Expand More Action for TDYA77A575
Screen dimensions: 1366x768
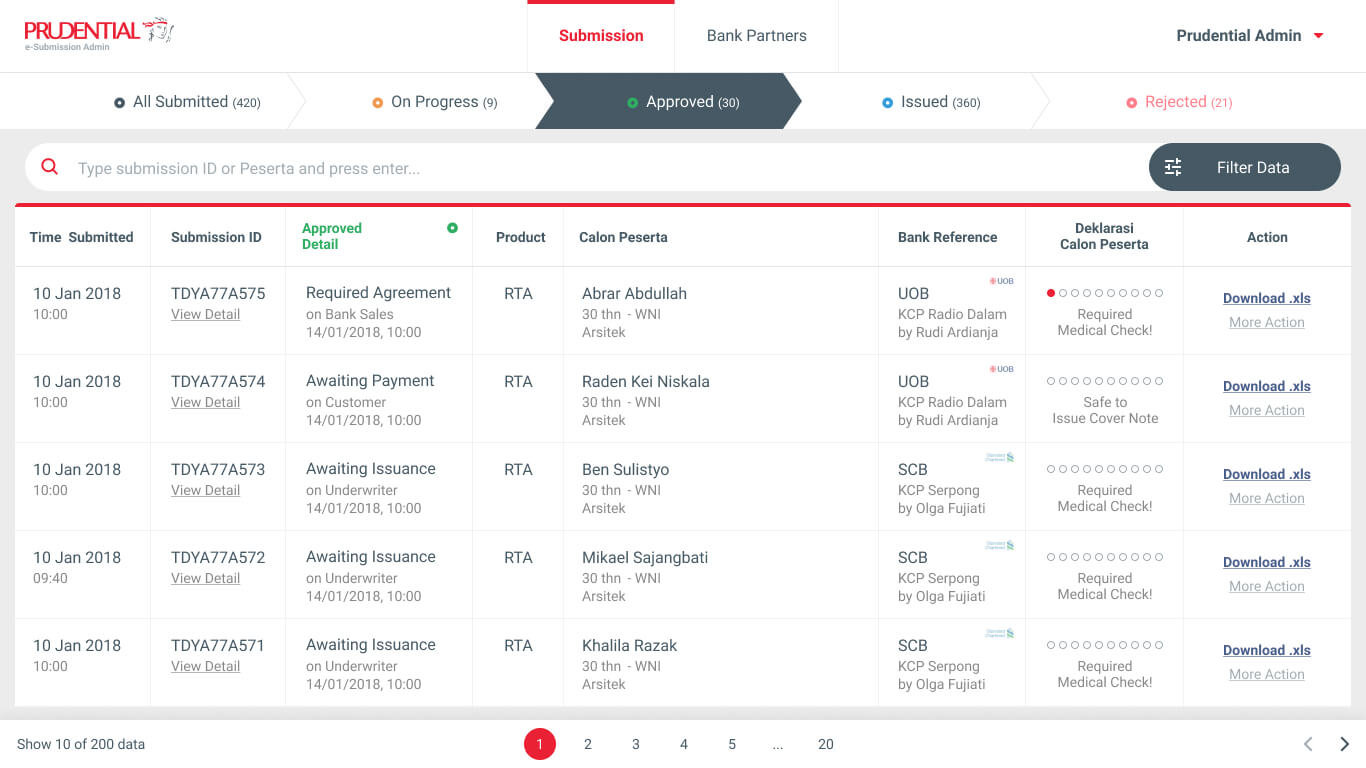coord(1266,323)
